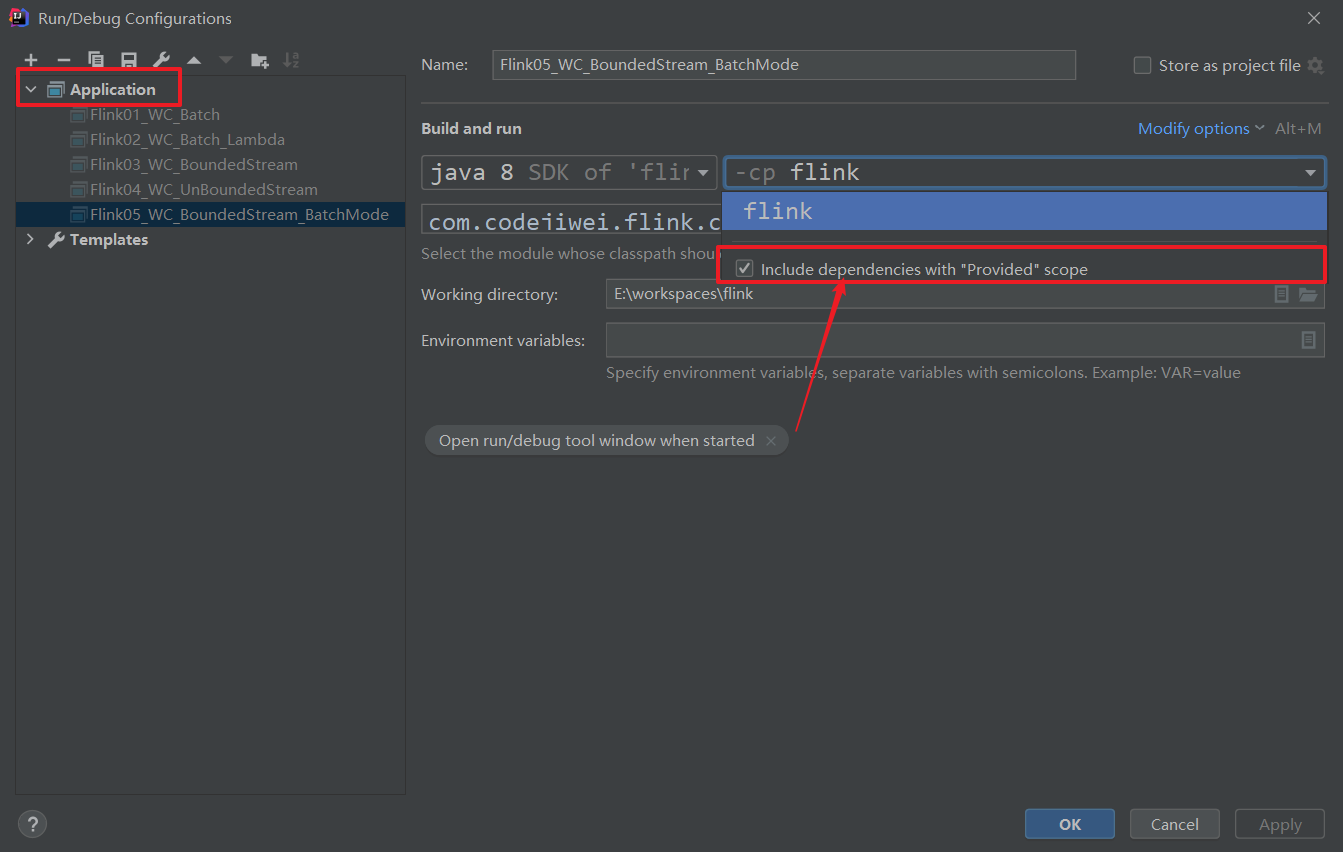This screenshot has height=852, width=1343.
Task: Edit templates with wrench icon
Action: (x=162, y=61)
